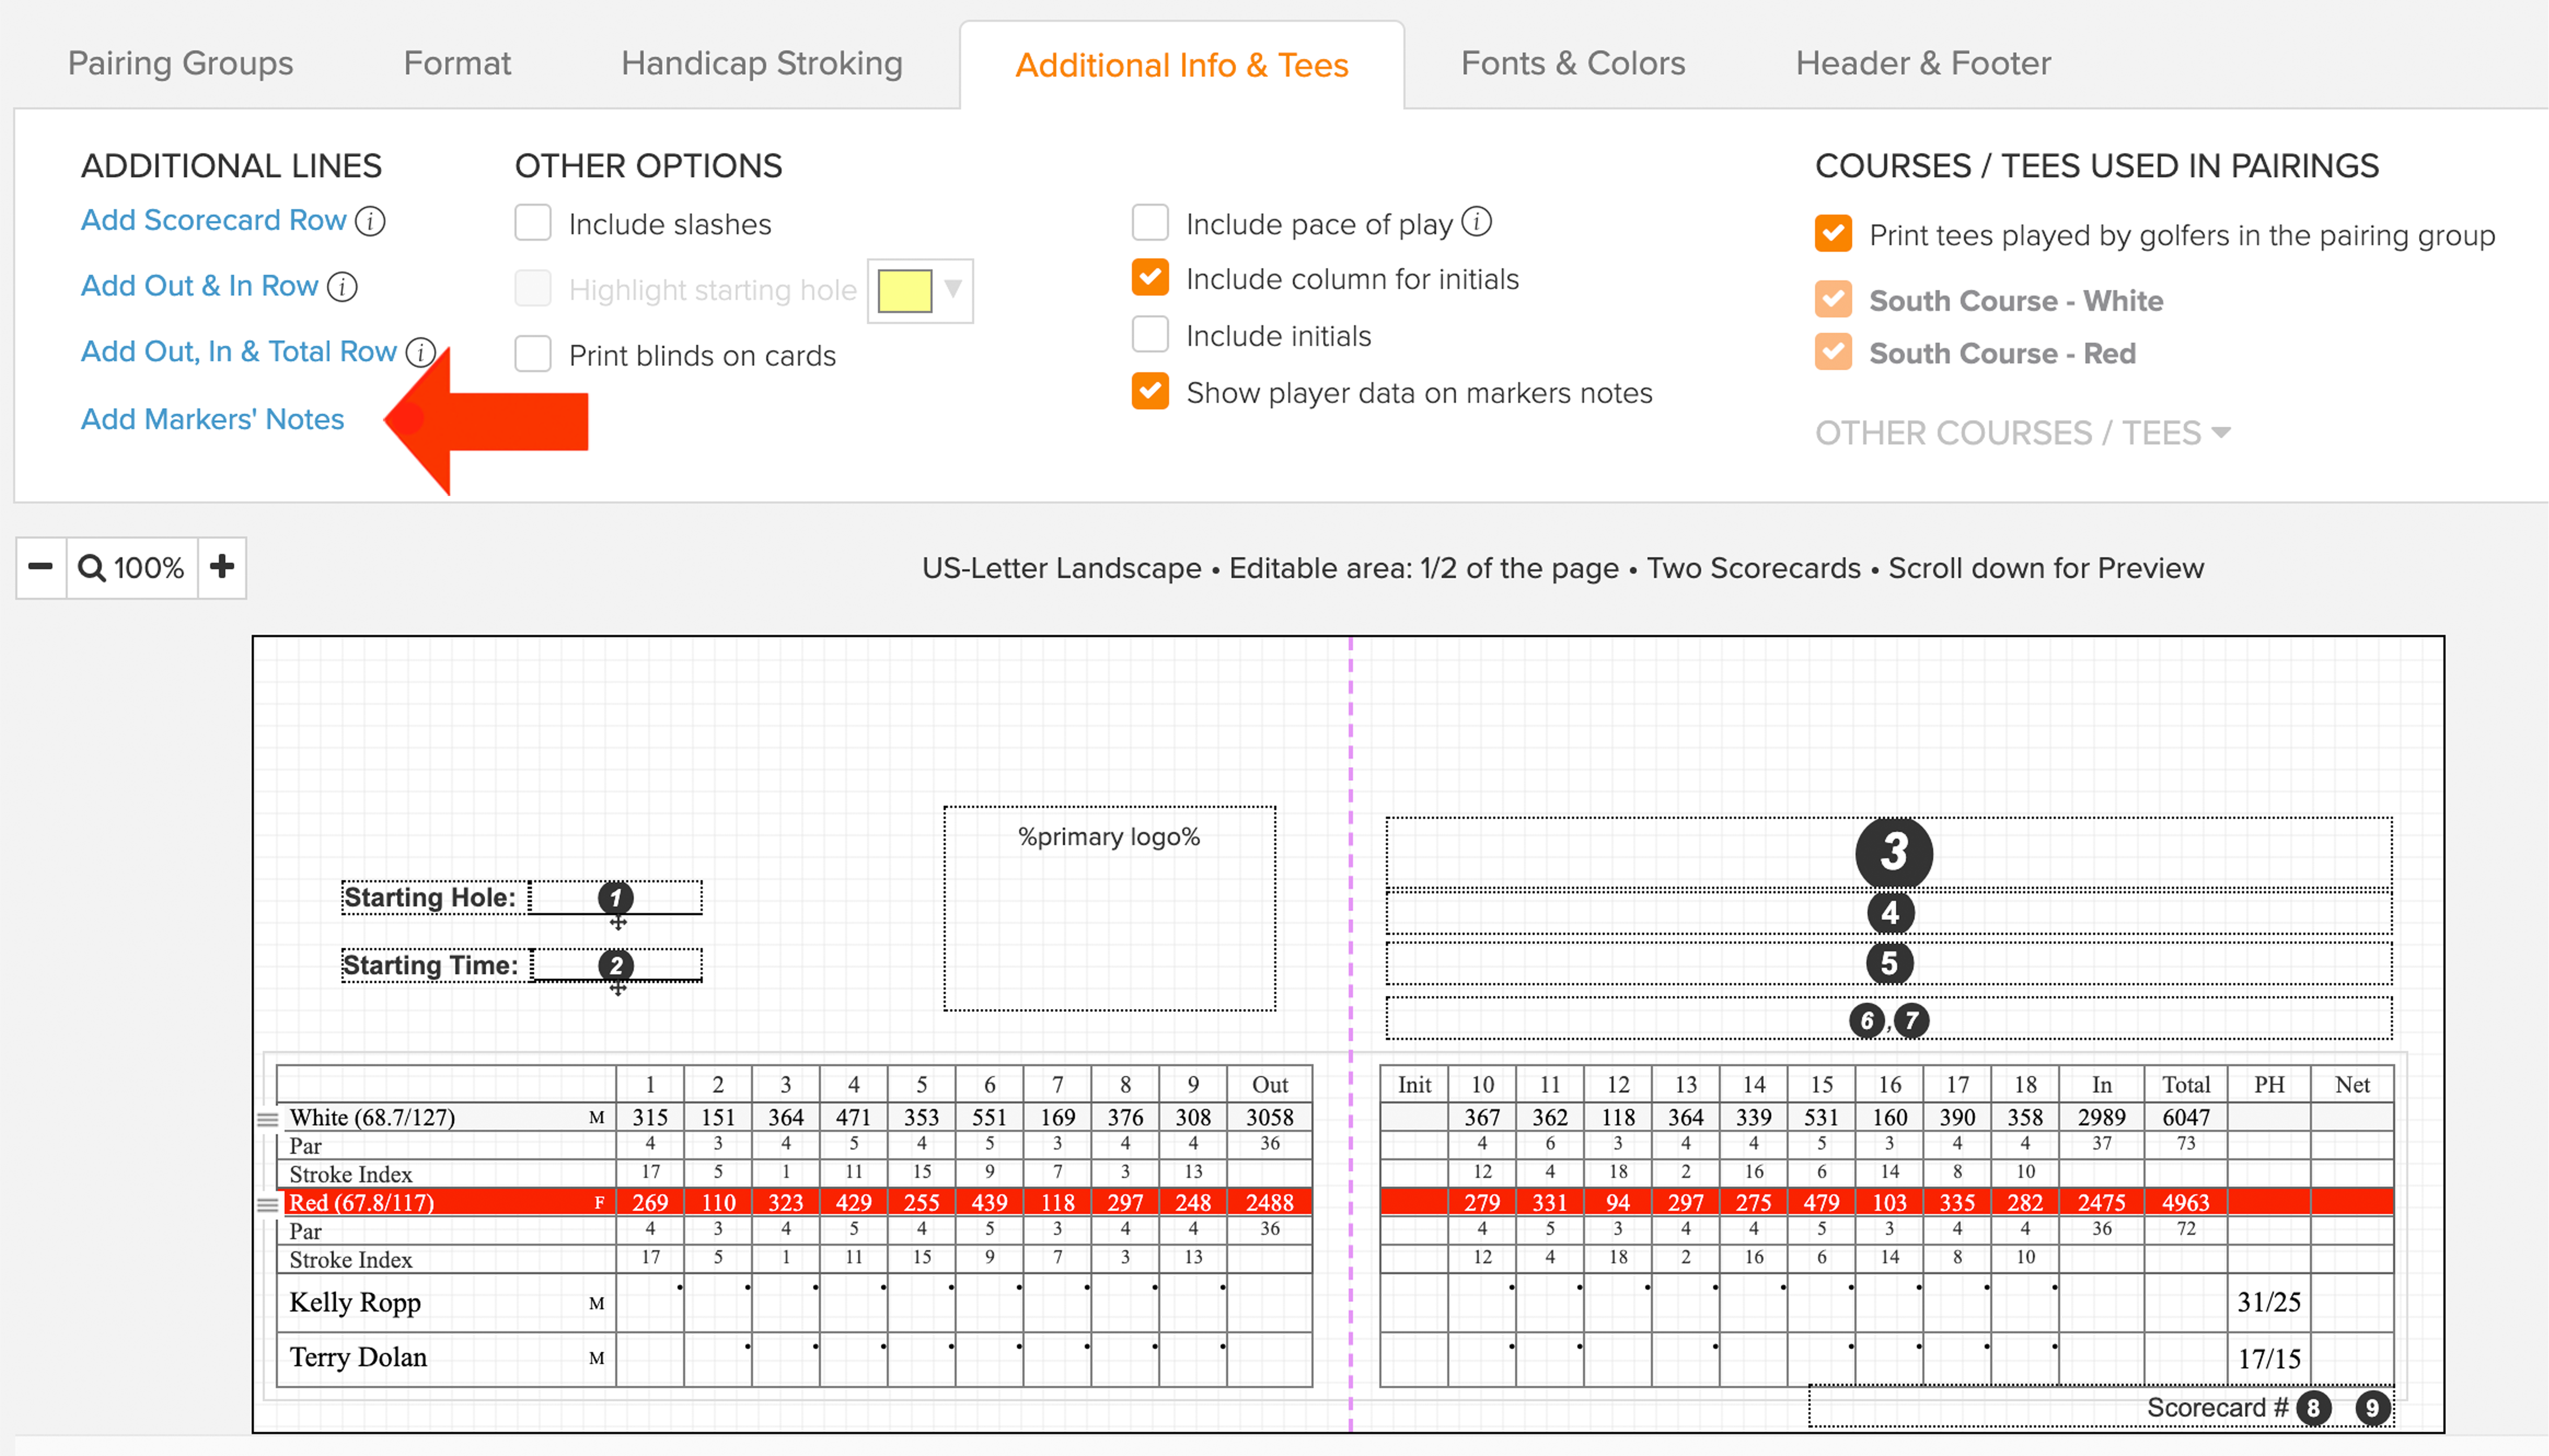Image resolution: width=2549 pixels, height=1456 pixels.
Task: Check the Include initials option
Action: [x=1150, y=335]
